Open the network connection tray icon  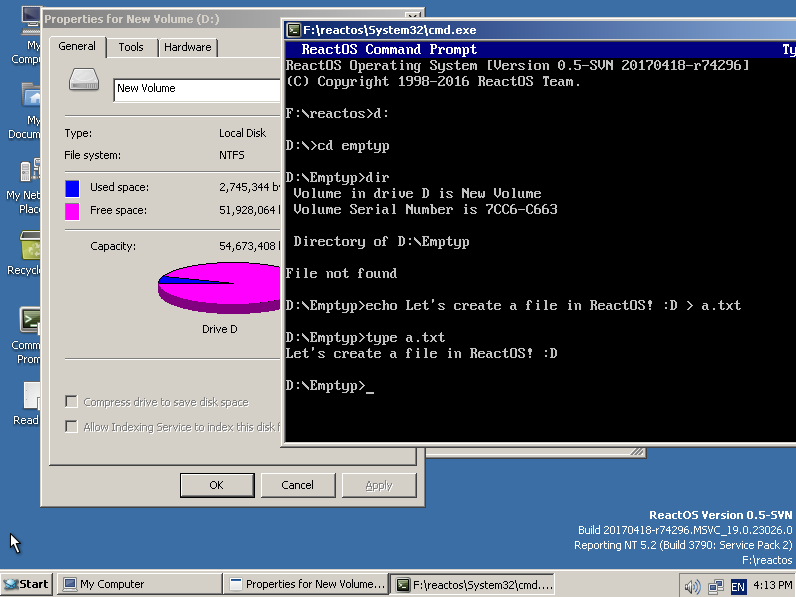pyautogui.click(x=716, y=586)
